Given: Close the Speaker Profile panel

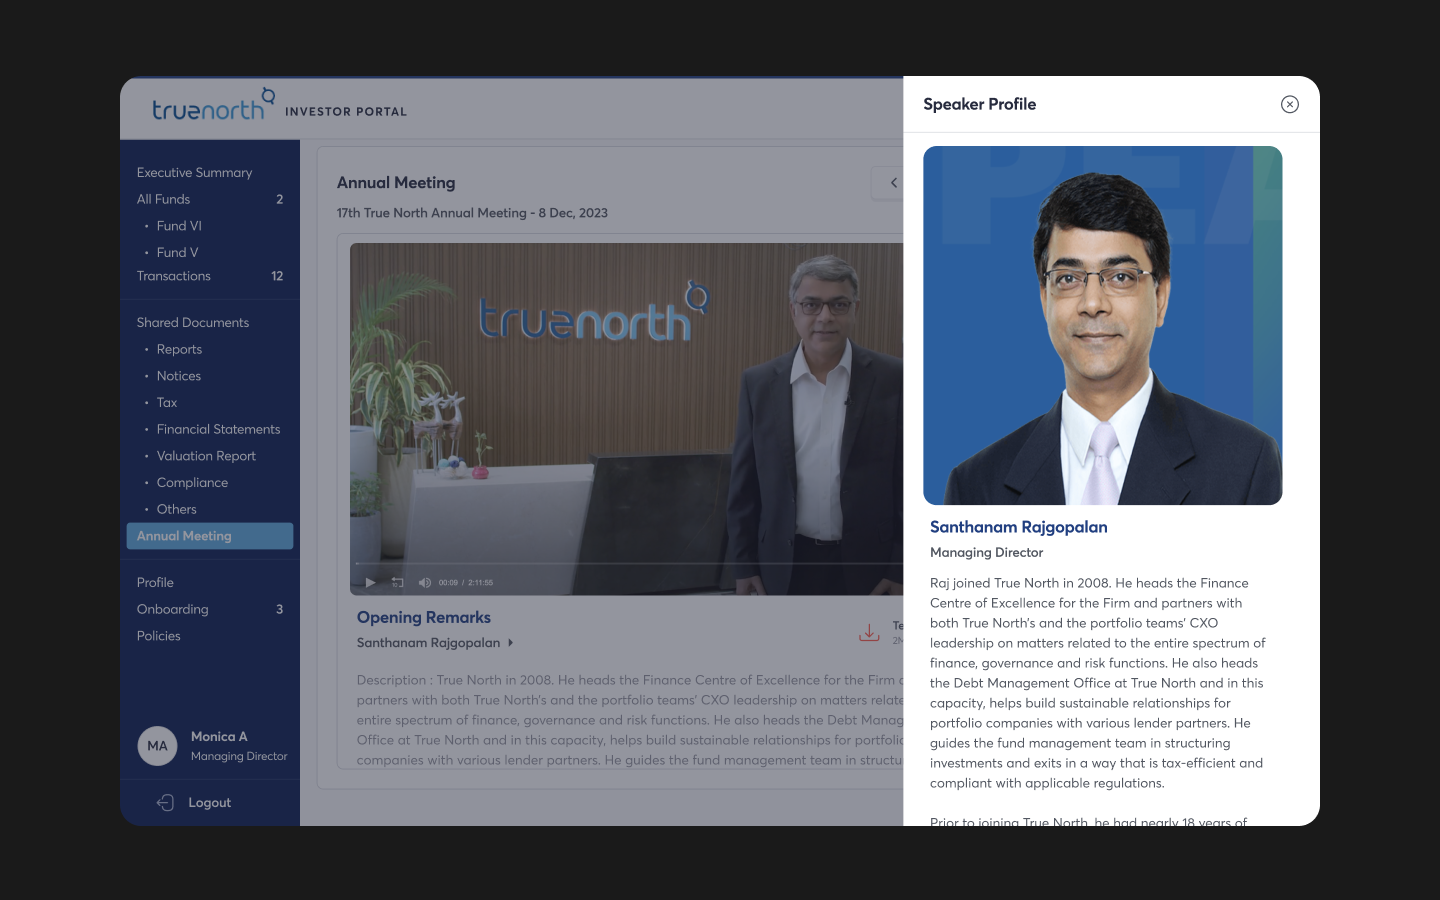Looking at the screenshot, I should click(x=1290, y=104).
